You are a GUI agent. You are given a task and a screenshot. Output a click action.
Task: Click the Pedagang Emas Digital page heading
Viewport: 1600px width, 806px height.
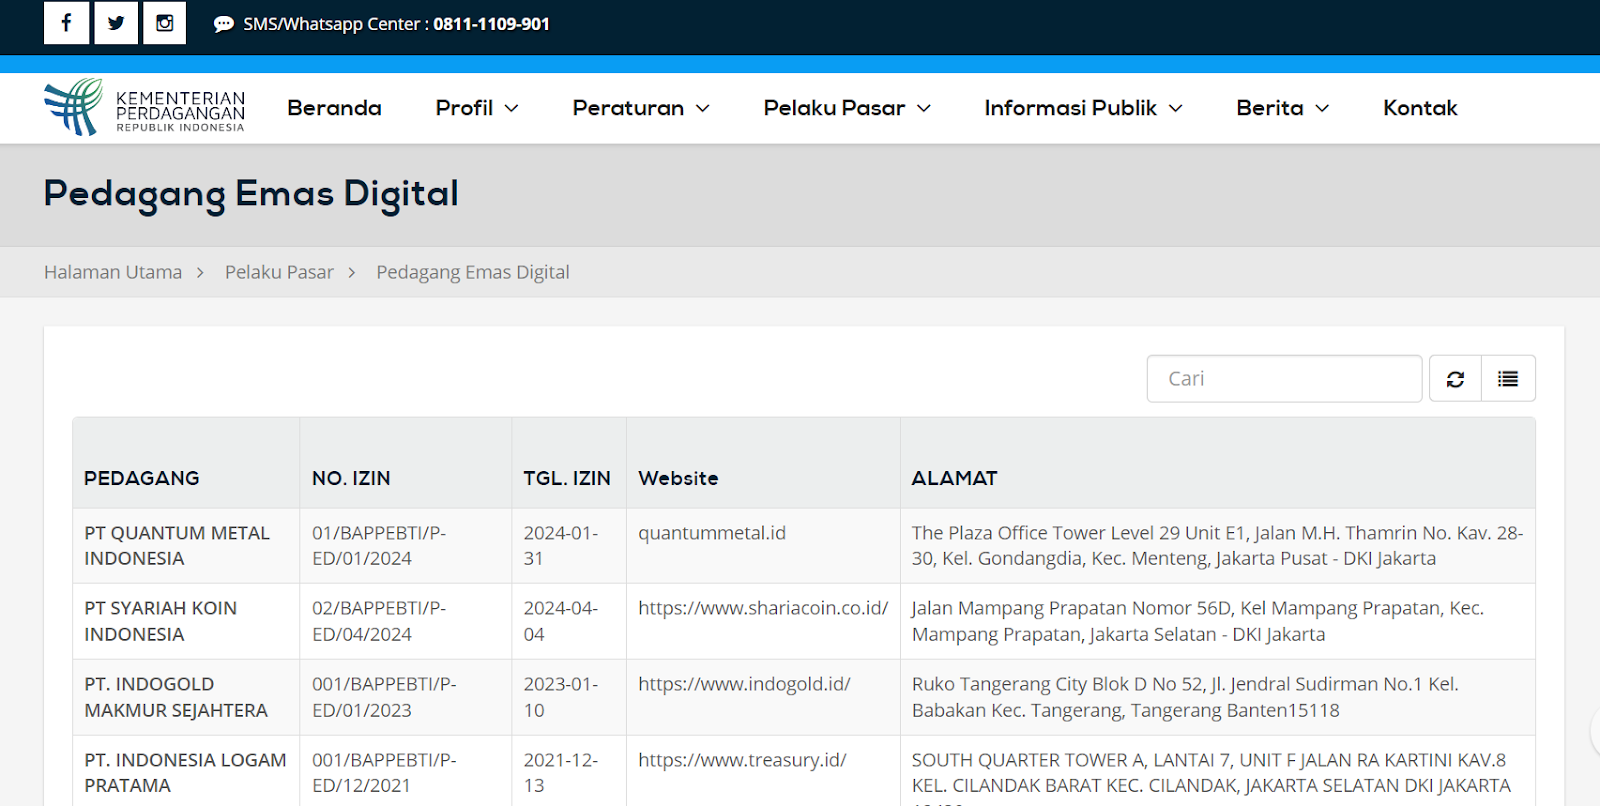pyautogui.click(x=251, y=194)
